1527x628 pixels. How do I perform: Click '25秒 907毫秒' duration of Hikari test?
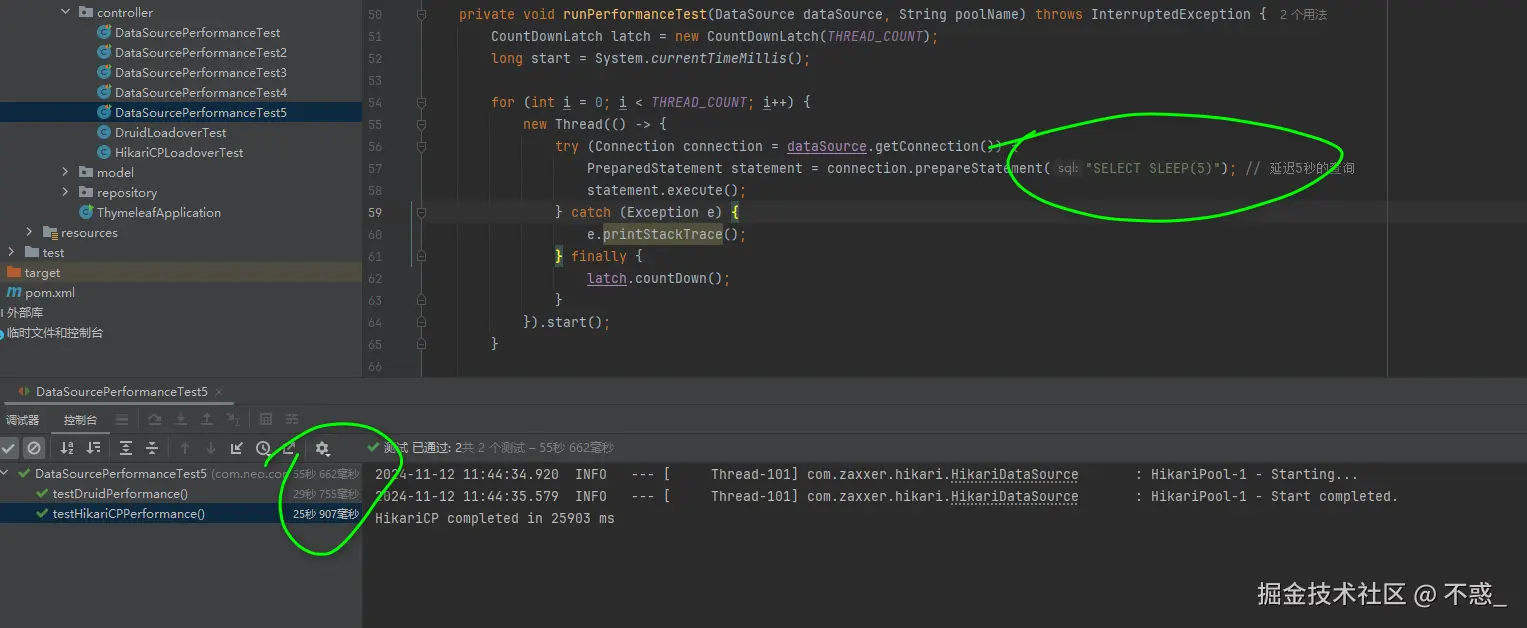point(326,514)
